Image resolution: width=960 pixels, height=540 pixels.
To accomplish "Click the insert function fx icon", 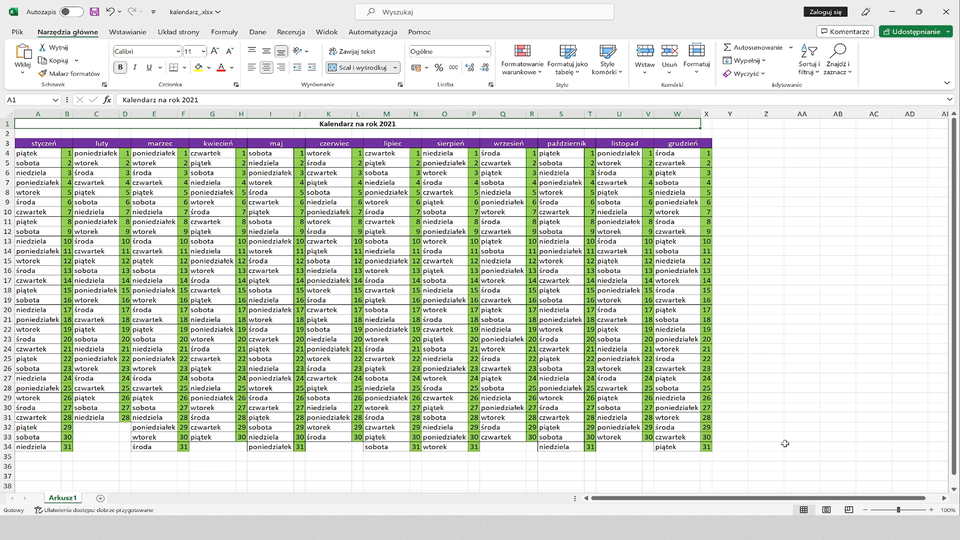I will point(107,100).
